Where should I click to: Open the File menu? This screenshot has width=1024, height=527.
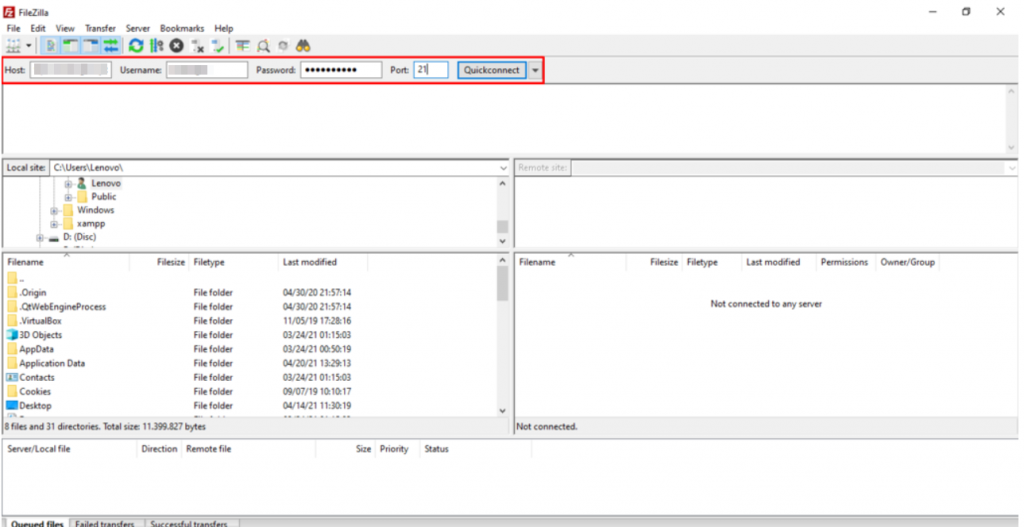(13, 29)
